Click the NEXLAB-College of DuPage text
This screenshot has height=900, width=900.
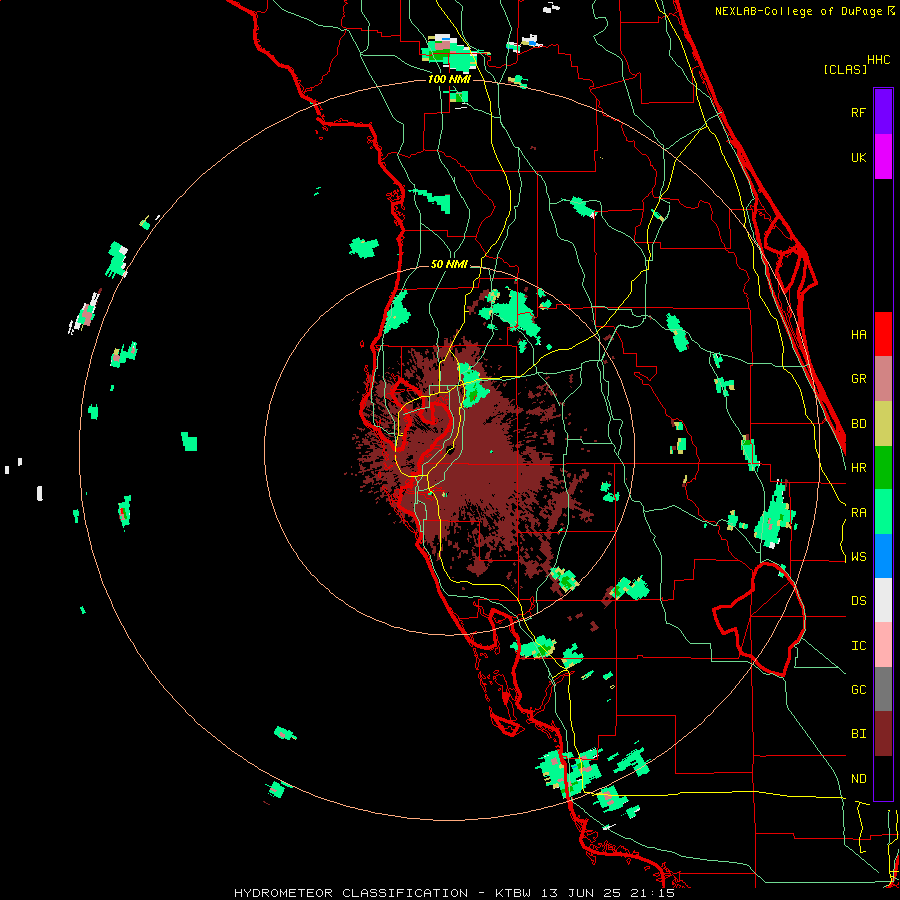coord(798,11)
